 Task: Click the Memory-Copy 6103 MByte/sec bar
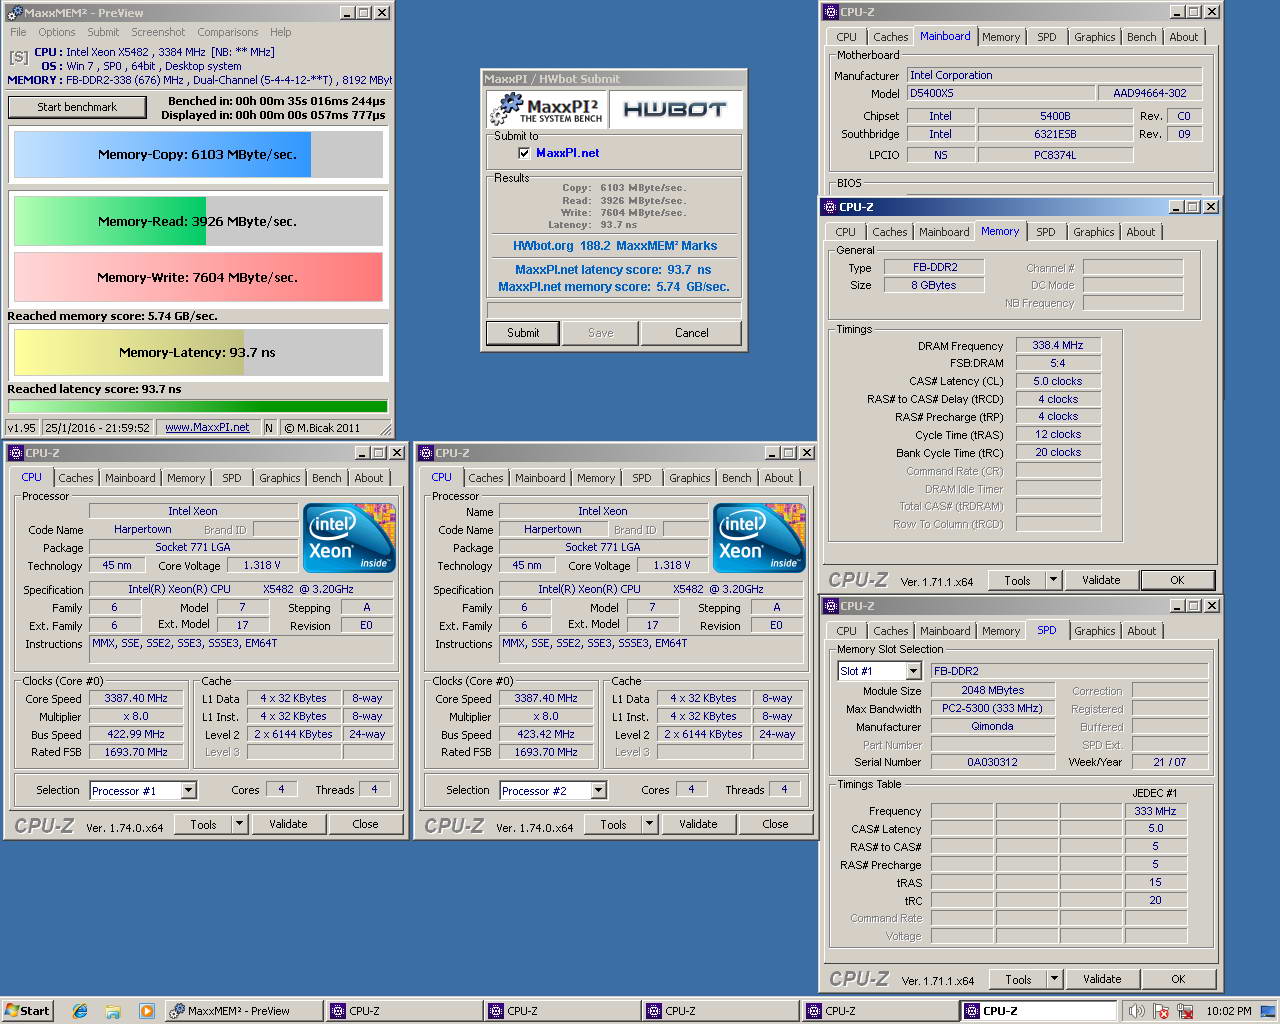click(x=198, y=154)
